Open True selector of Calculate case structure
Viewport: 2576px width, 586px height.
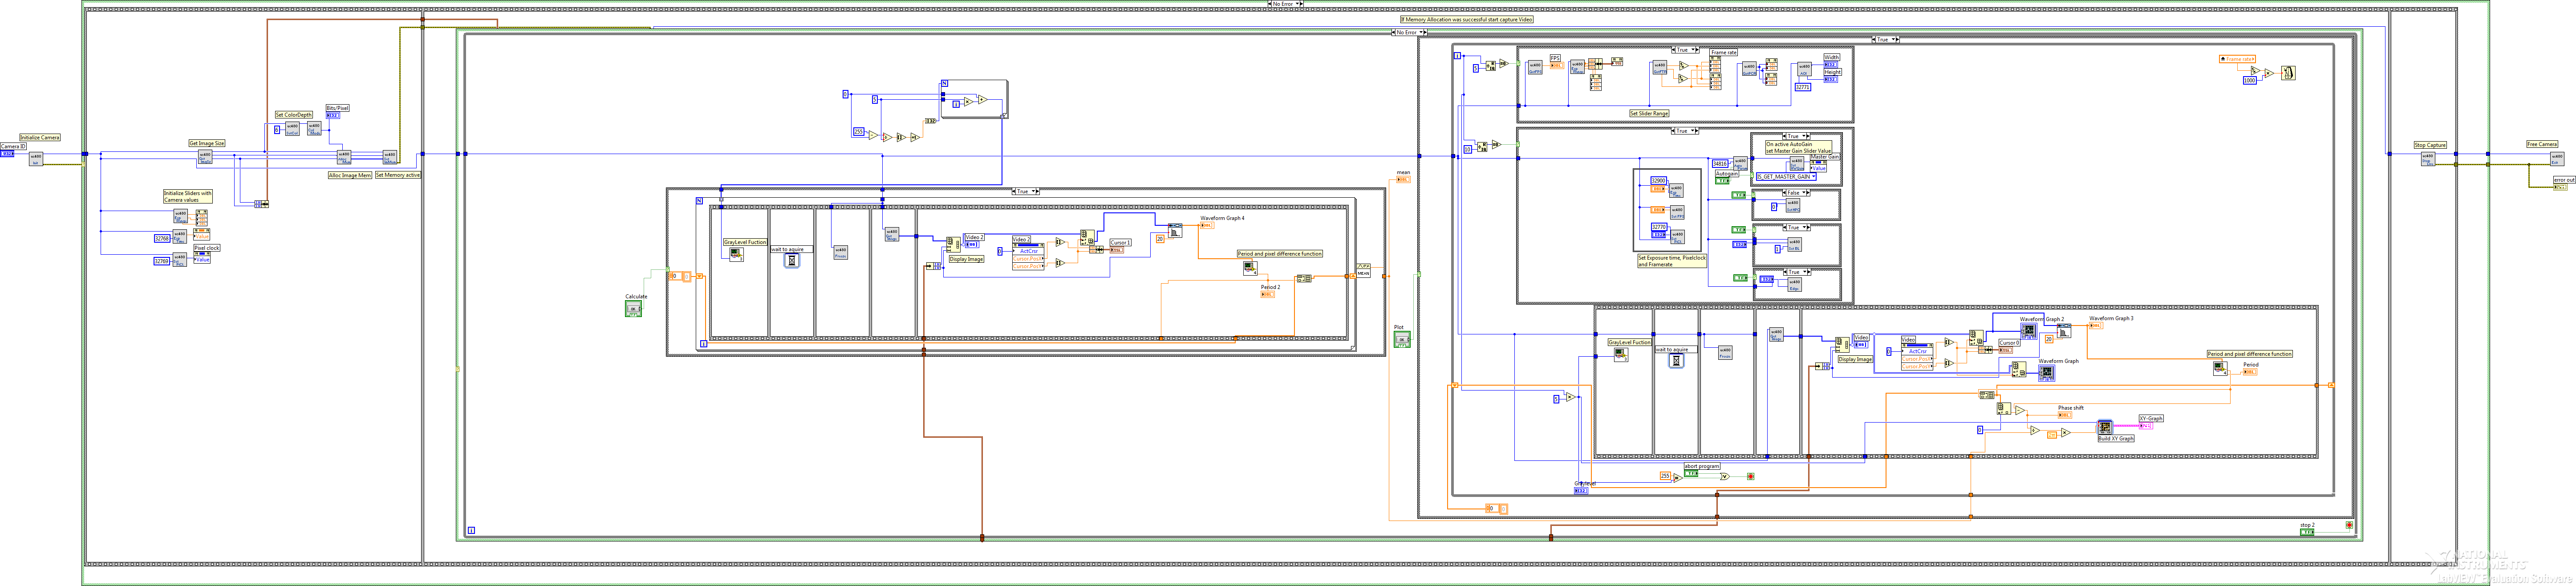point(1026,191)
